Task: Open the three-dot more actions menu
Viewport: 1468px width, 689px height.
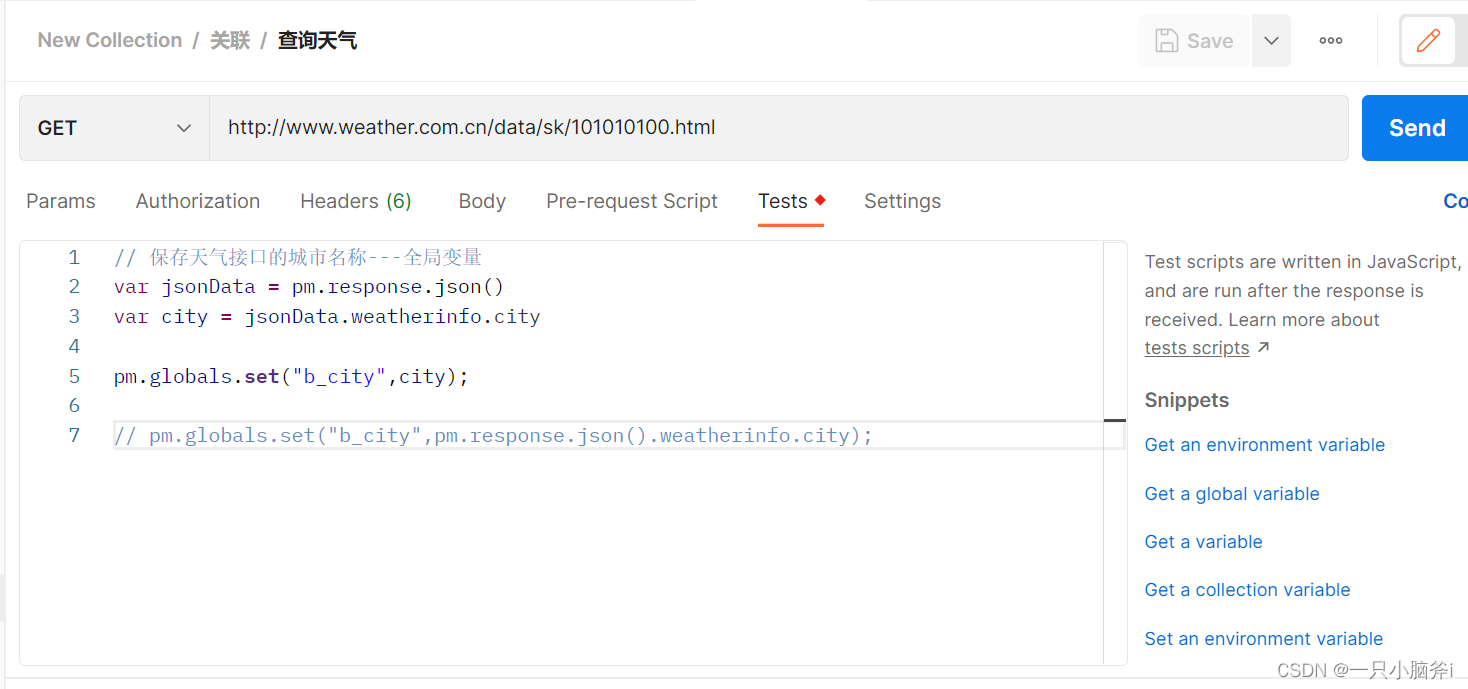Action: pyautogui.click(x=1330, y=41)
